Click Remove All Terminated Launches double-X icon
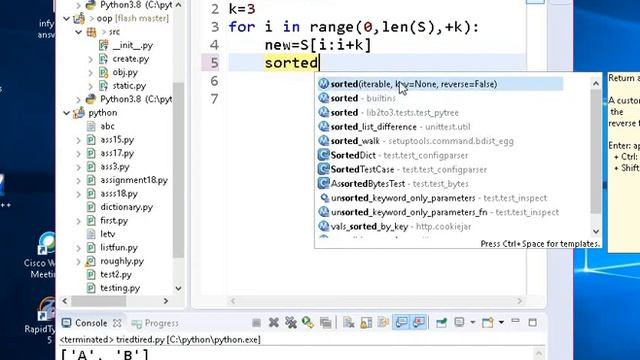The width and height of the screenshot is (640, 360). [291, 323]
